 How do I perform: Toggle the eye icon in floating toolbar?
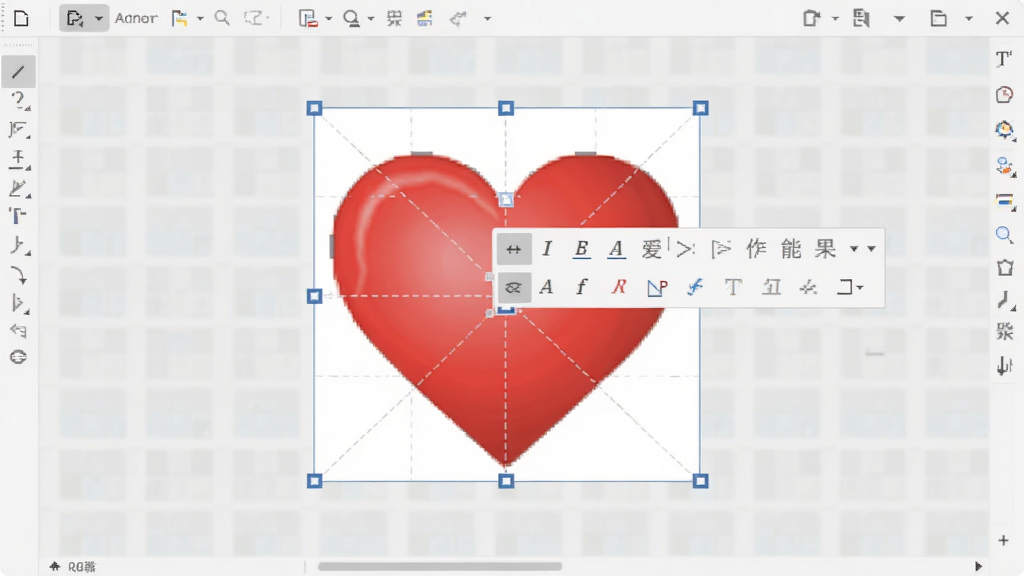tap(514, 287)
